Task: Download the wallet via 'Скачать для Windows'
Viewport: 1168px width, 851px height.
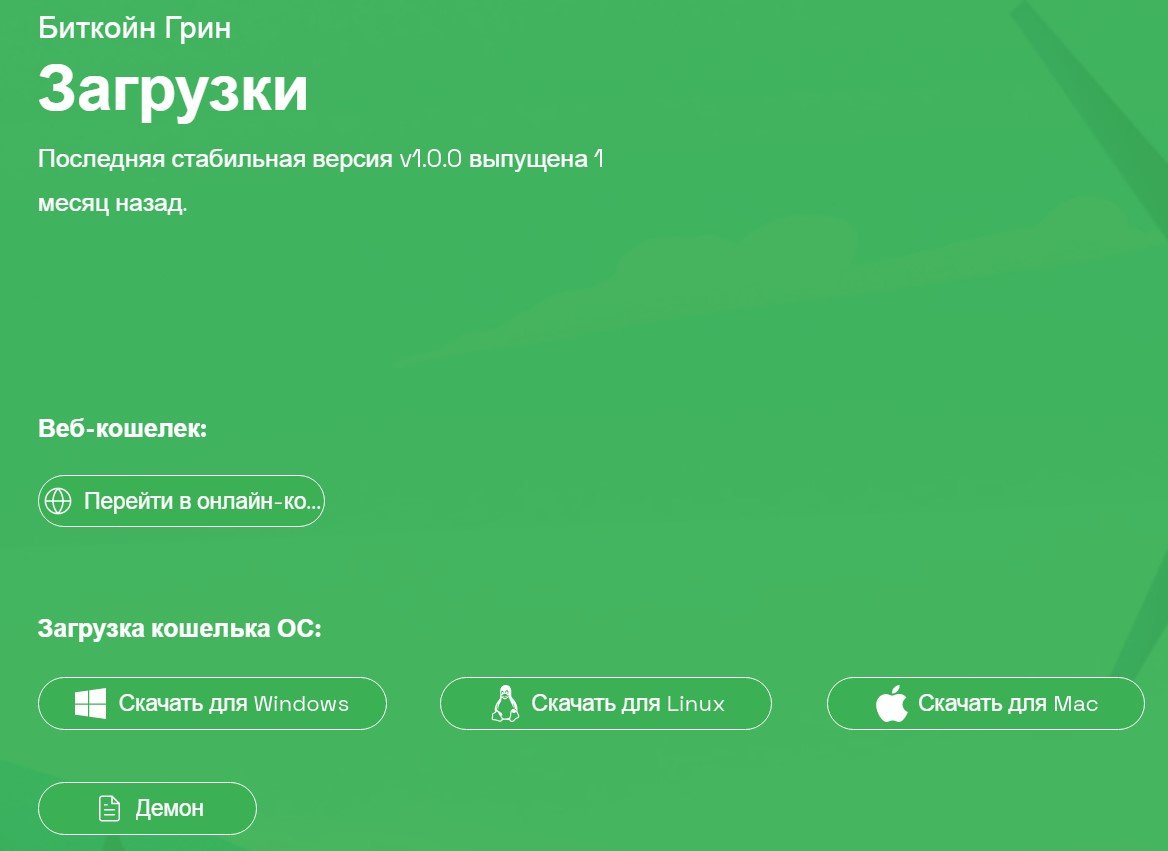Action: click(212, 703)
